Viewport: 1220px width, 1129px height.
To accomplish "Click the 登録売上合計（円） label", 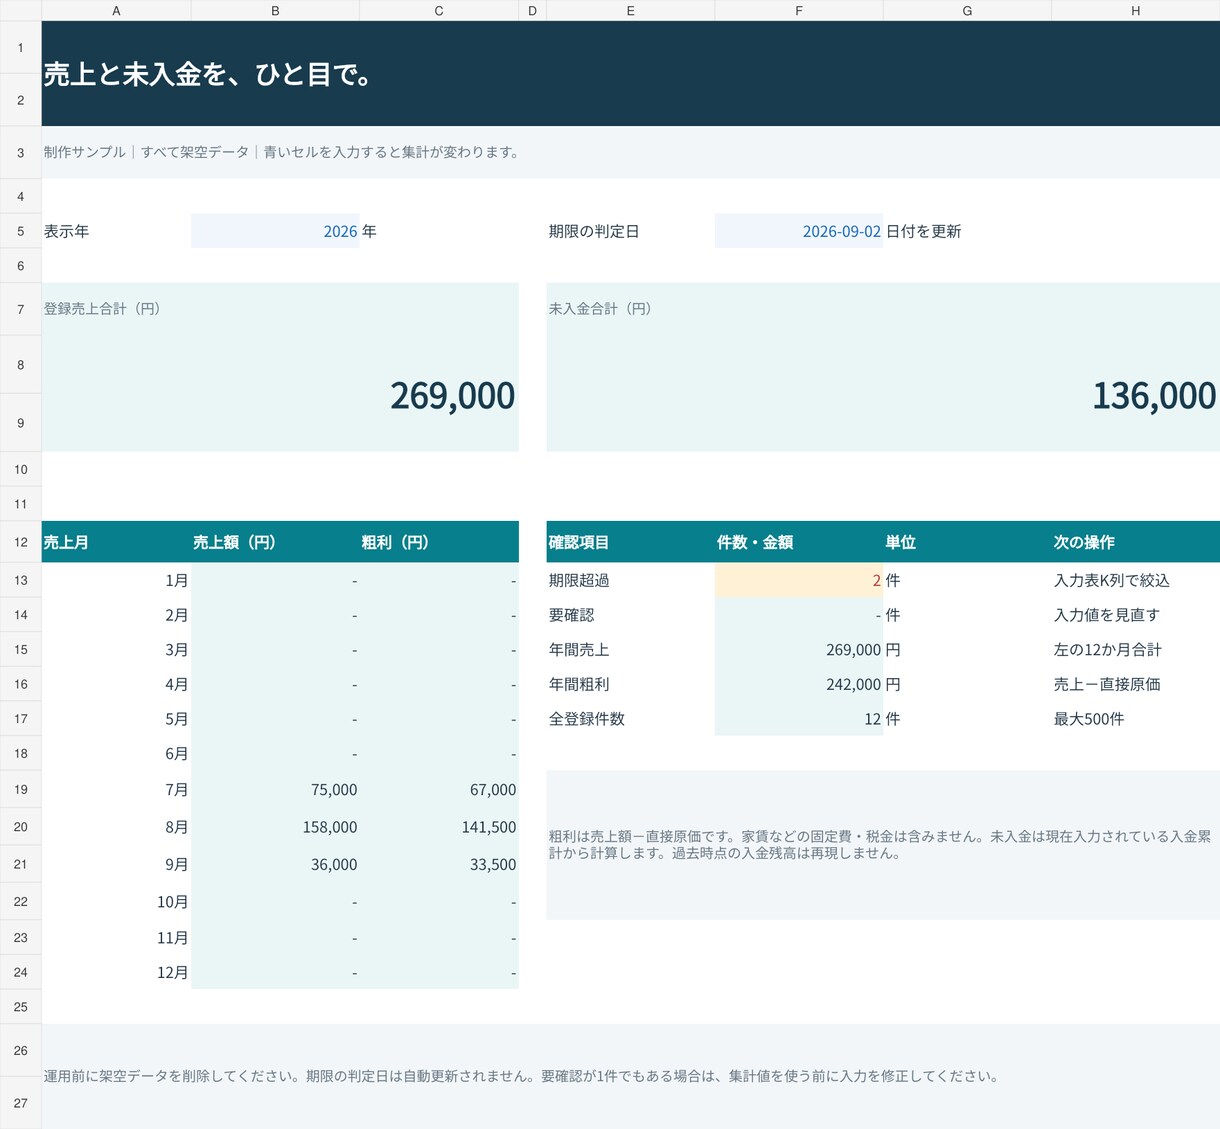I will click(x=102, y=309).
